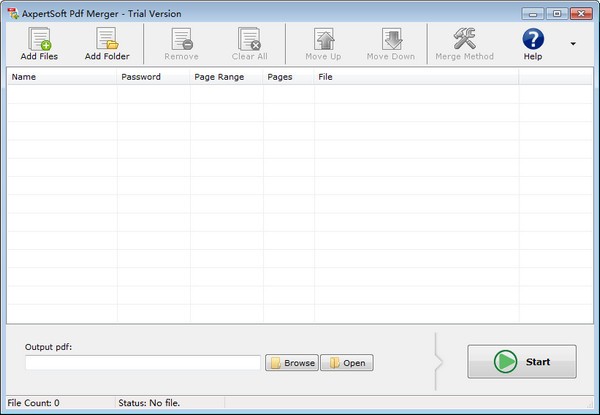Click the 'Status: No file.' status text
The height and width of the screenshot is (415, 600).
149,403
